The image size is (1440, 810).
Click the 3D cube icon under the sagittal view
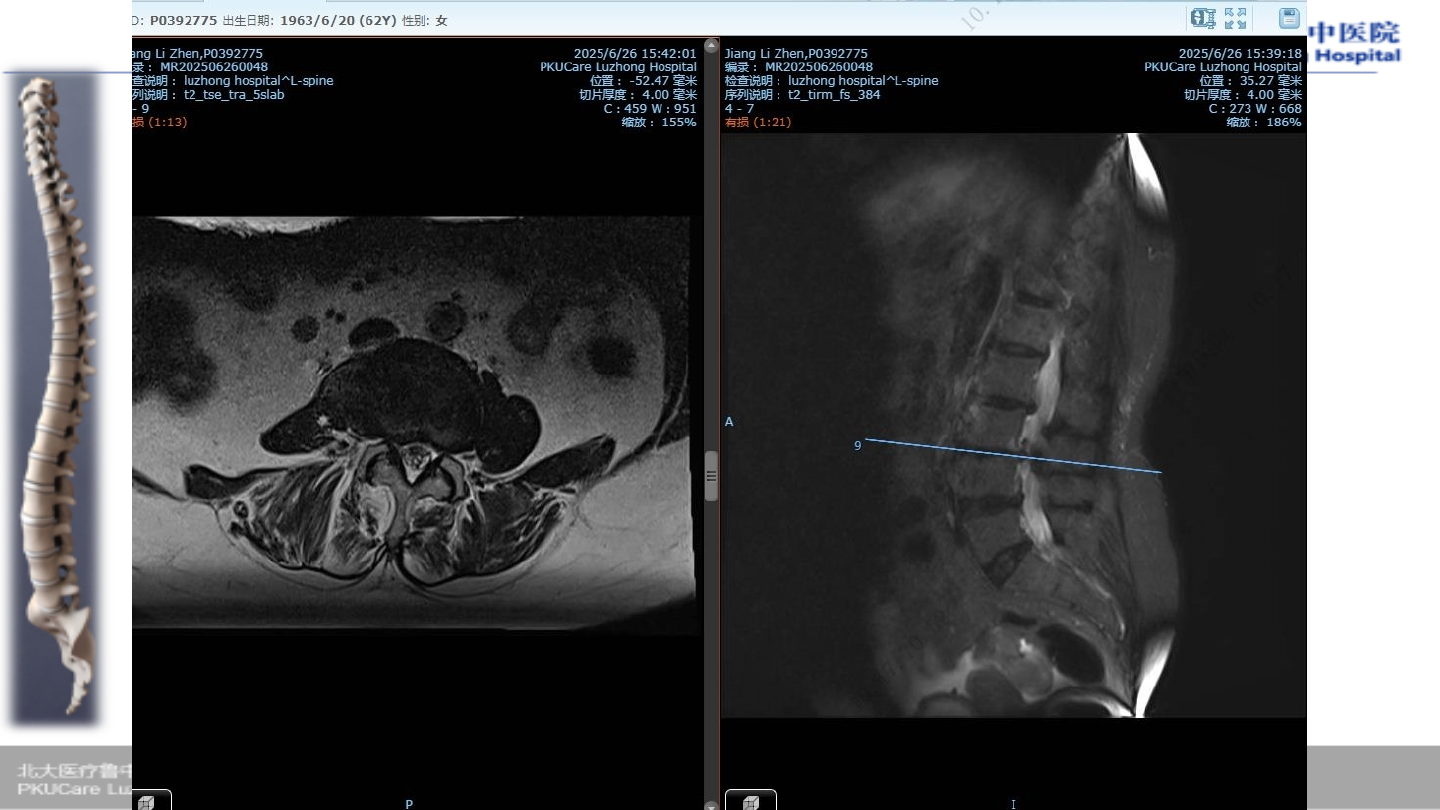[750, 801]
